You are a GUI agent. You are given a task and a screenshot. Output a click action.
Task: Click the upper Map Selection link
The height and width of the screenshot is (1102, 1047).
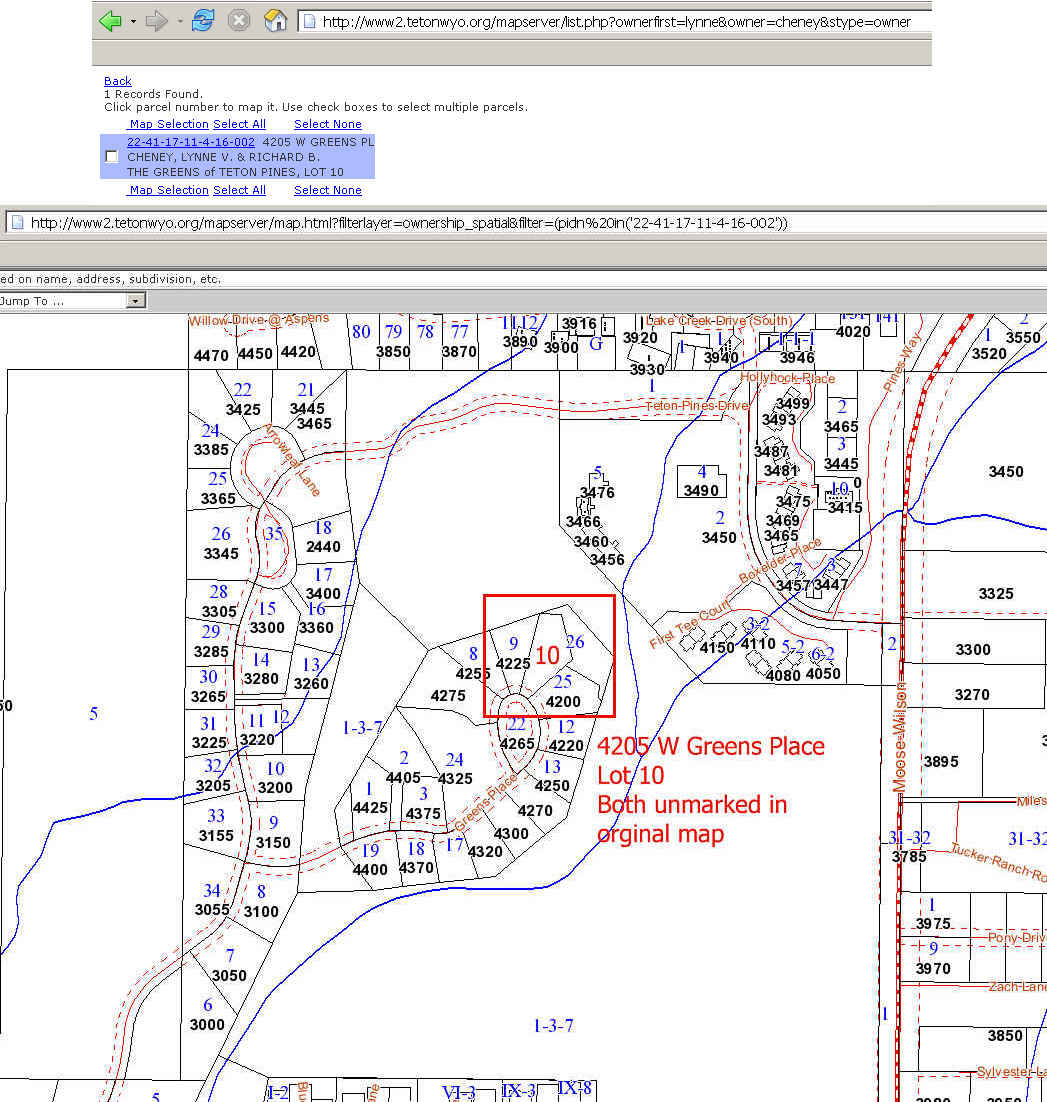pyautogui.click(x=169, y=124)
